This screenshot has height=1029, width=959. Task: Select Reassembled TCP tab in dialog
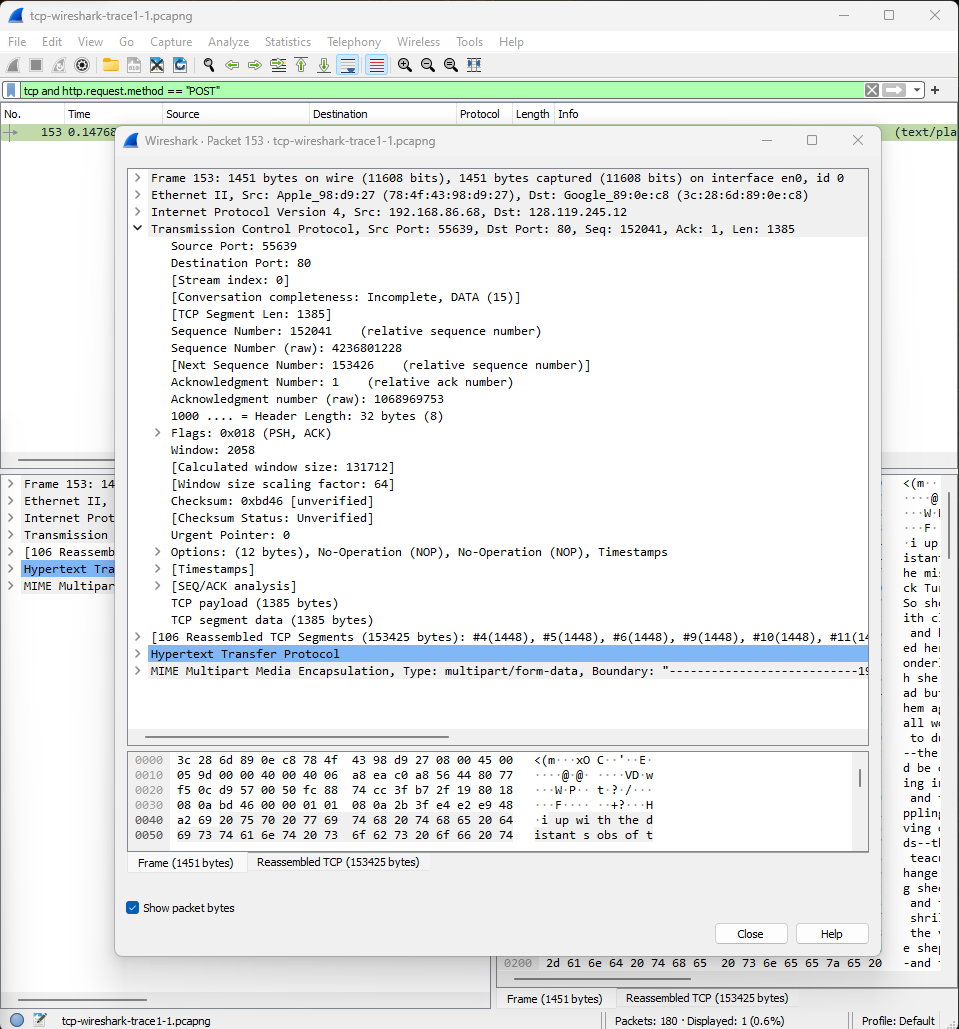point(338,862)
